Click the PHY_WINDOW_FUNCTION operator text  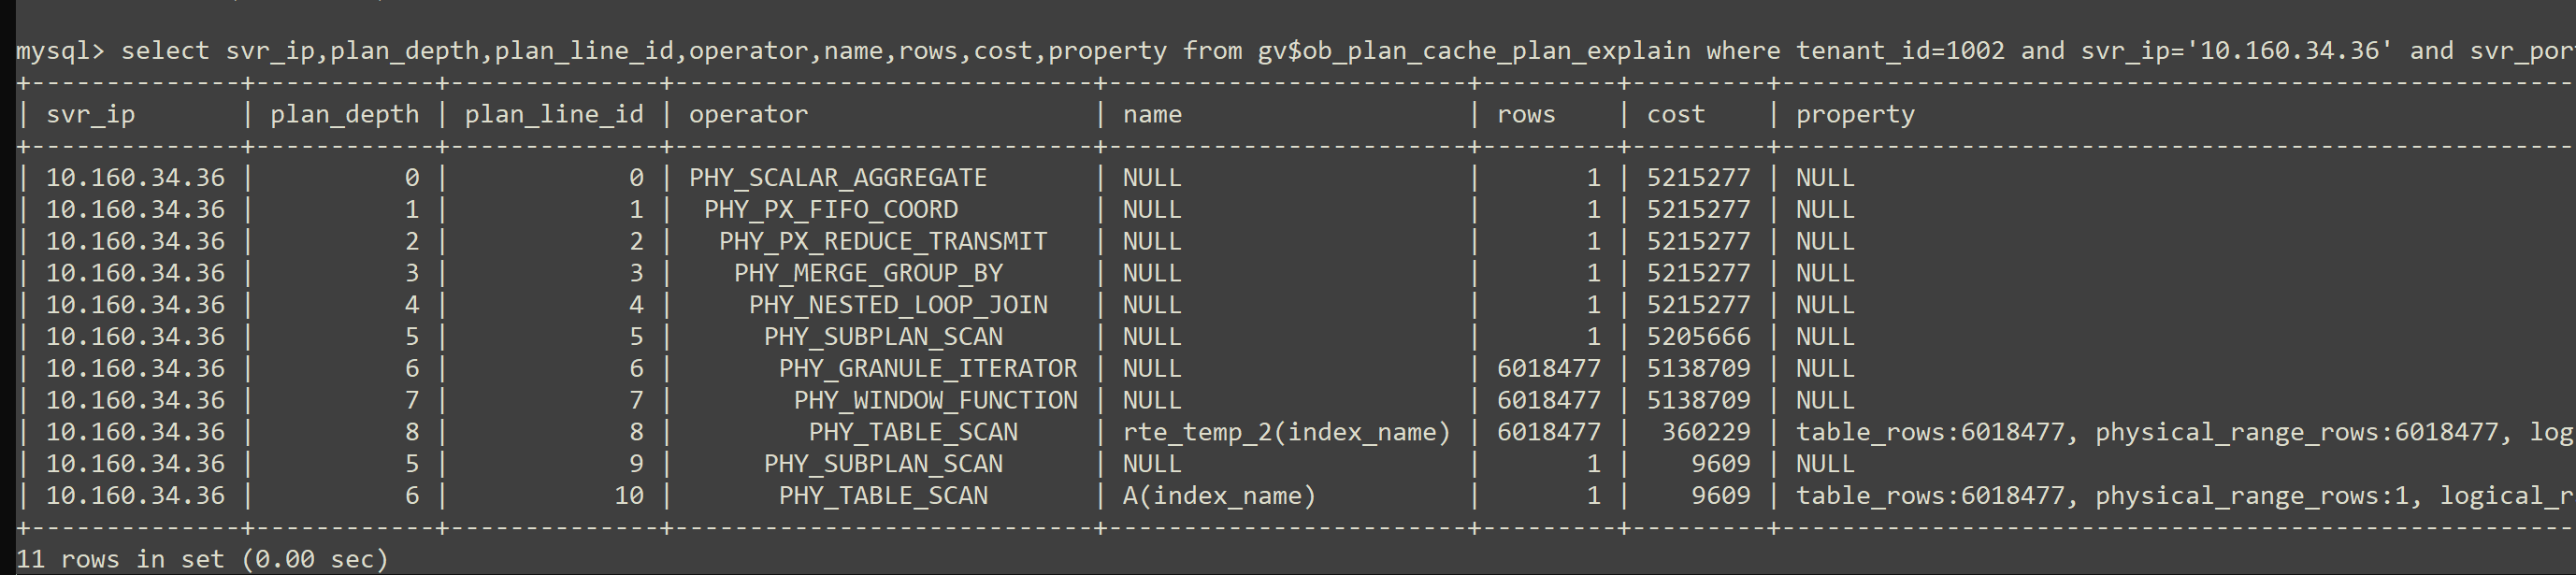[x=935, y=401]
